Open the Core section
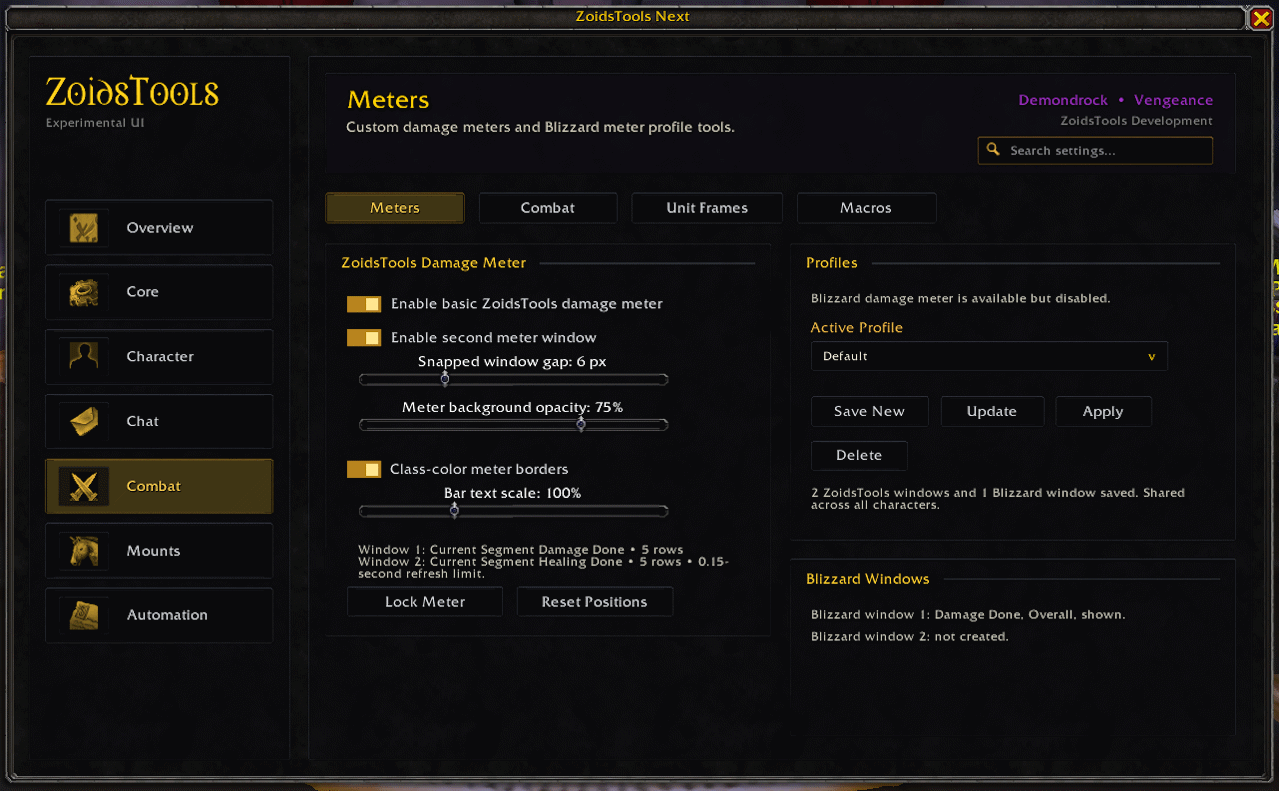The height and width of the screenshot is (791, 1280). click(x=159, y=292)
